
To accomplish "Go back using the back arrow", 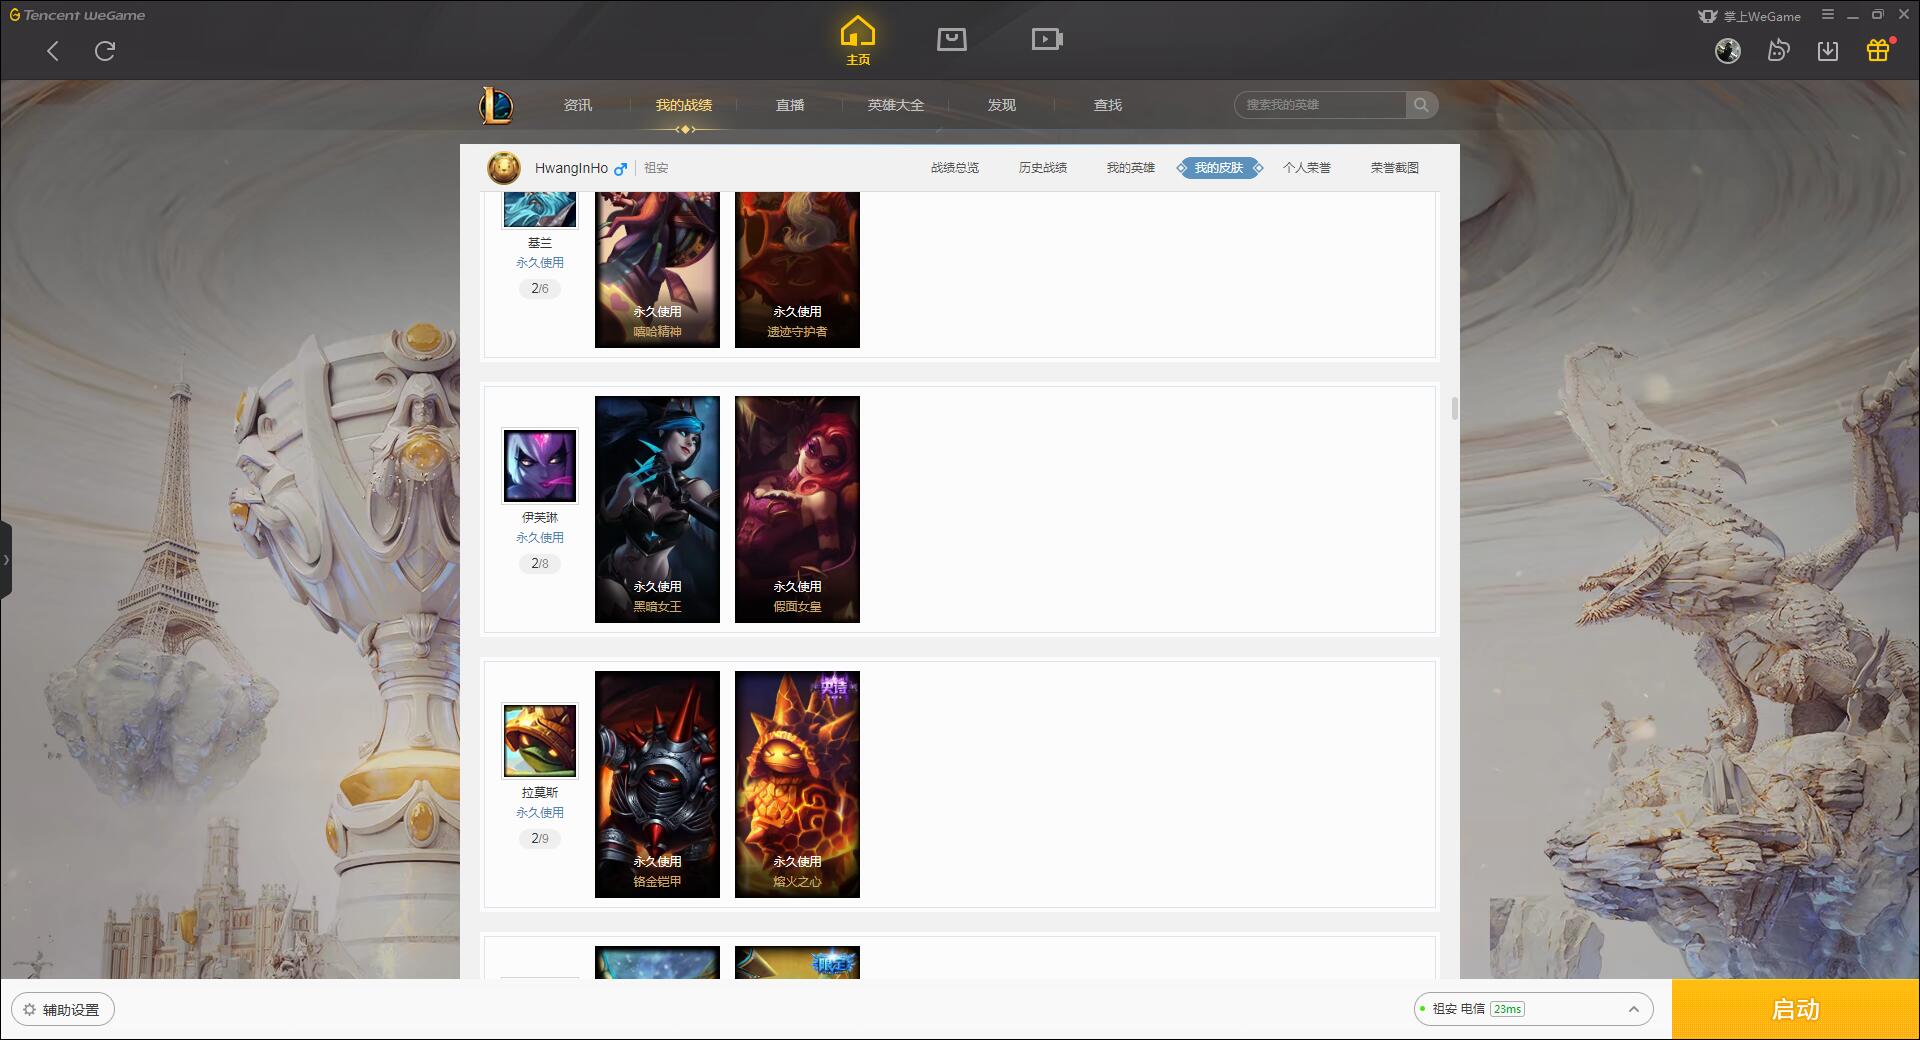I will coord(53,51).
